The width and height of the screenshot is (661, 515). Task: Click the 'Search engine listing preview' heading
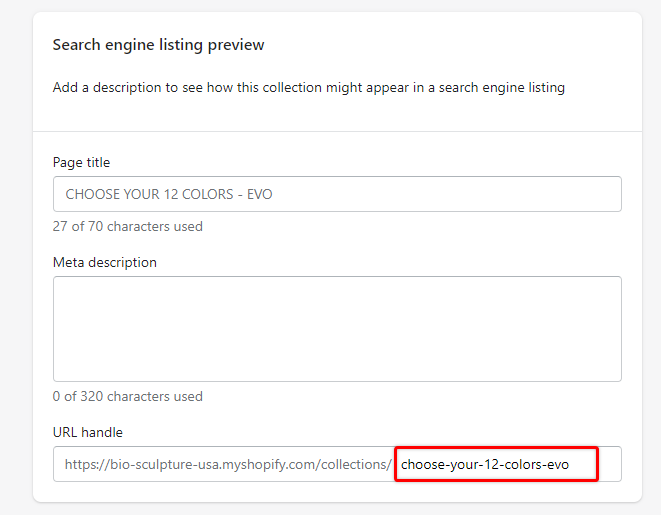(158, 45)
